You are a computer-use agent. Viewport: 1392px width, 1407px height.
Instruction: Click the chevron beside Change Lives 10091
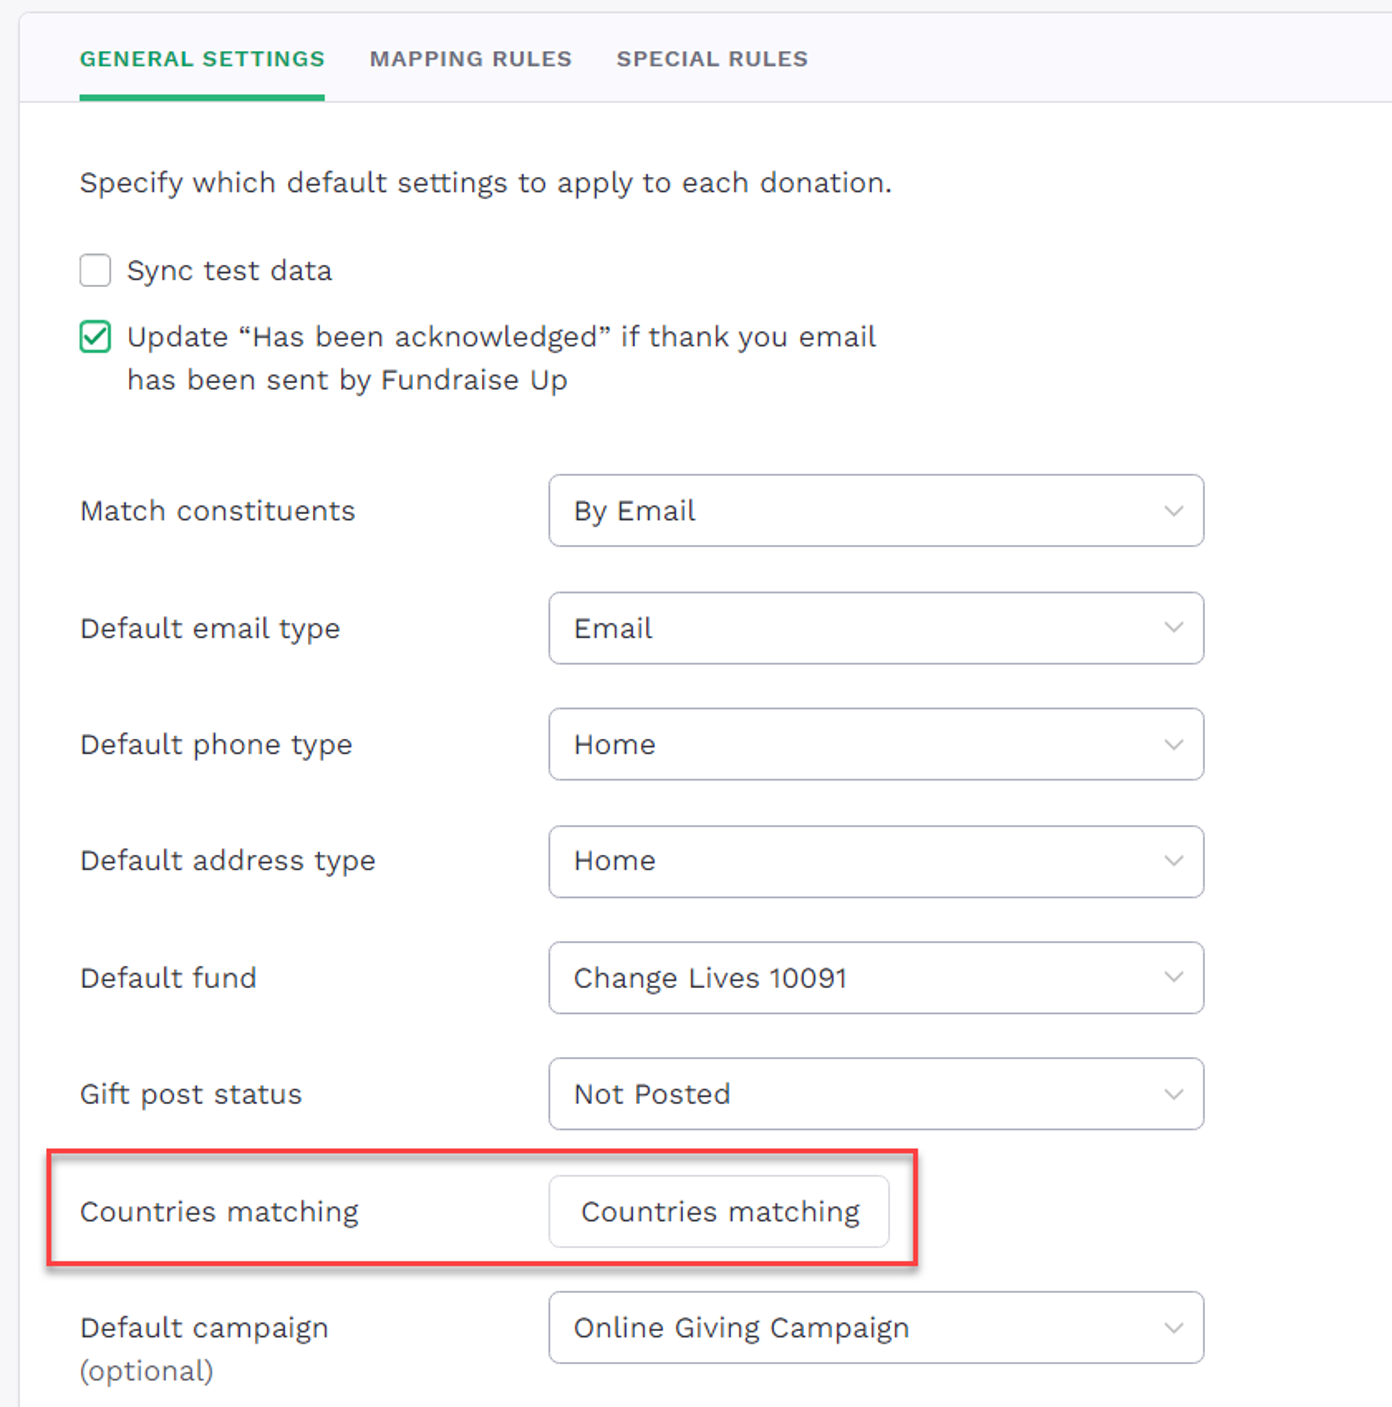pos(1174,977)
